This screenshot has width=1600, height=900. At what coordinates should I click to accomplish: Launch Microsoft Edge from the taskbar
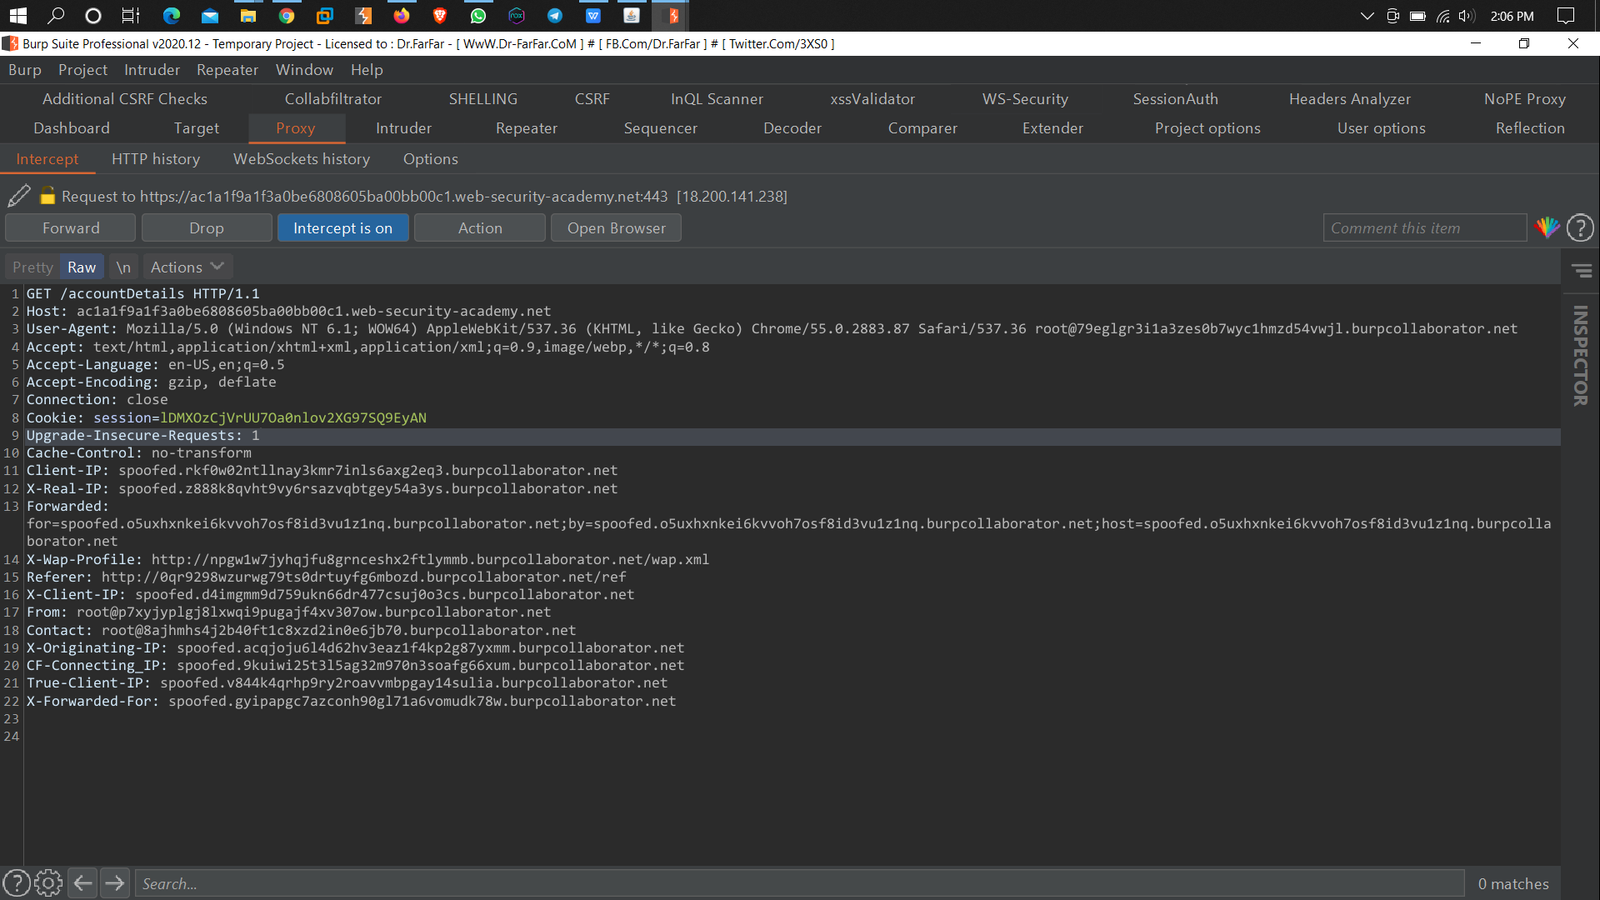tap(171, 16)
